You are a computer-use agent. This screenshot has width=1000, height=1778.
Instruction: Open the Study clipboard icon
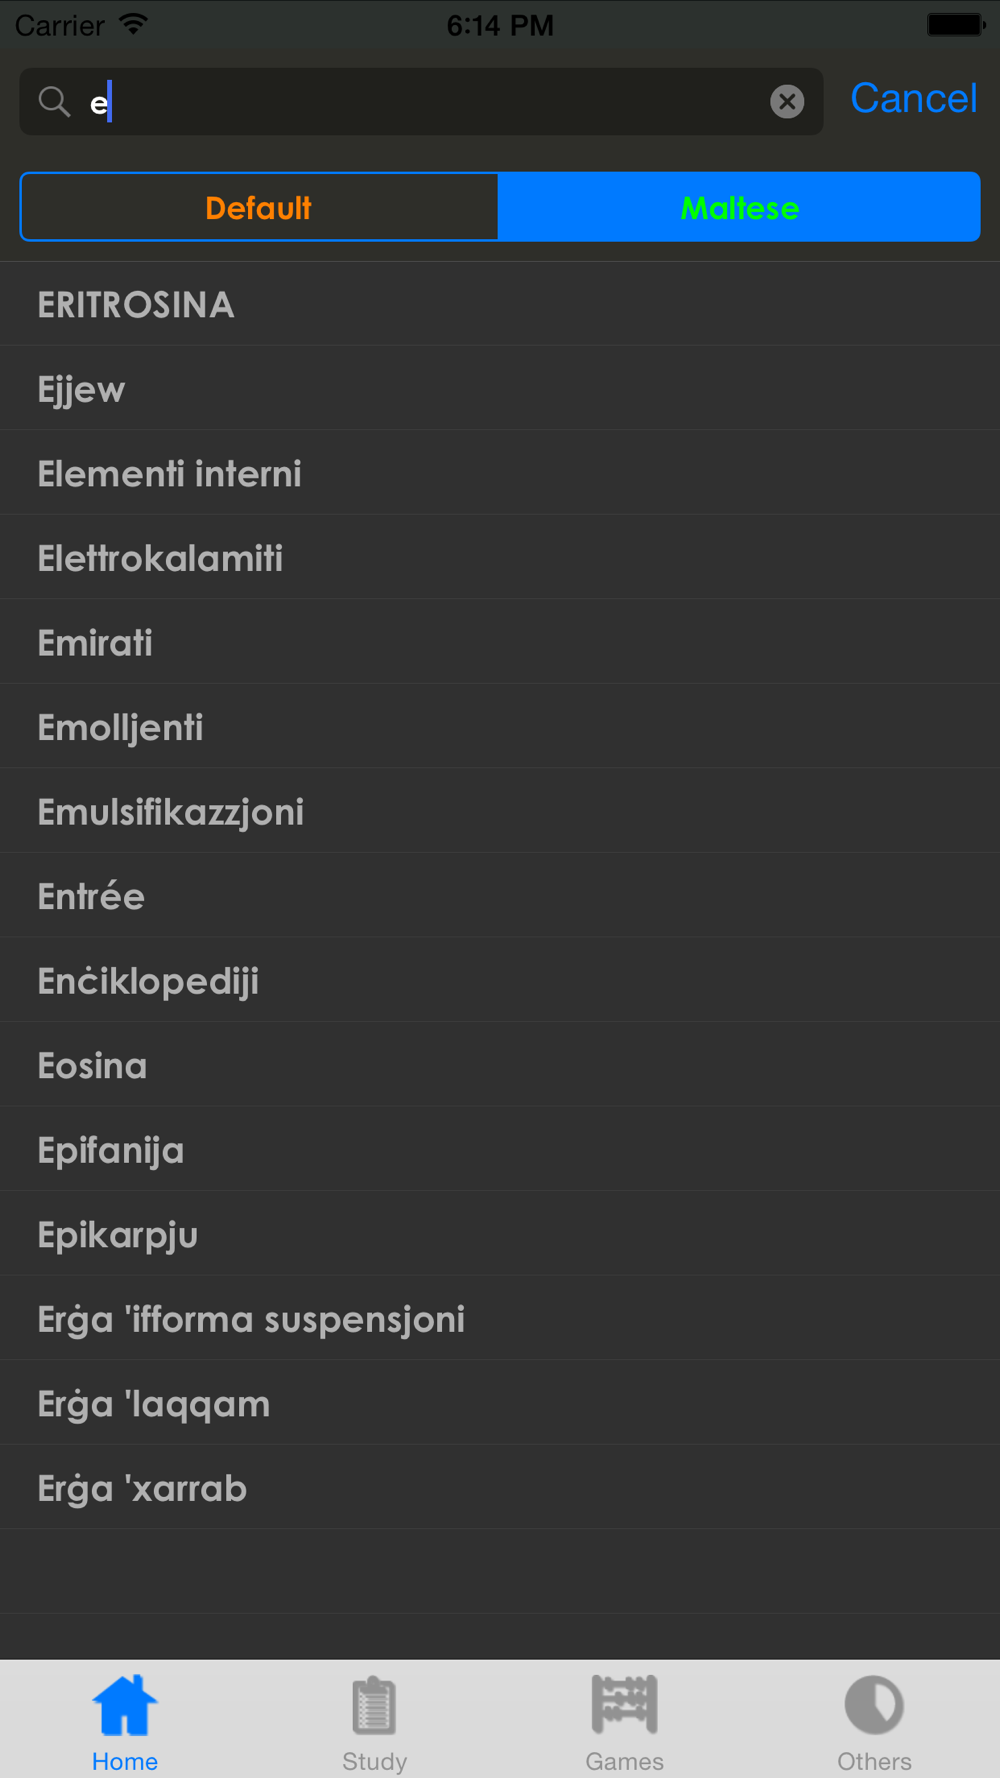[x=374, y=1705]
